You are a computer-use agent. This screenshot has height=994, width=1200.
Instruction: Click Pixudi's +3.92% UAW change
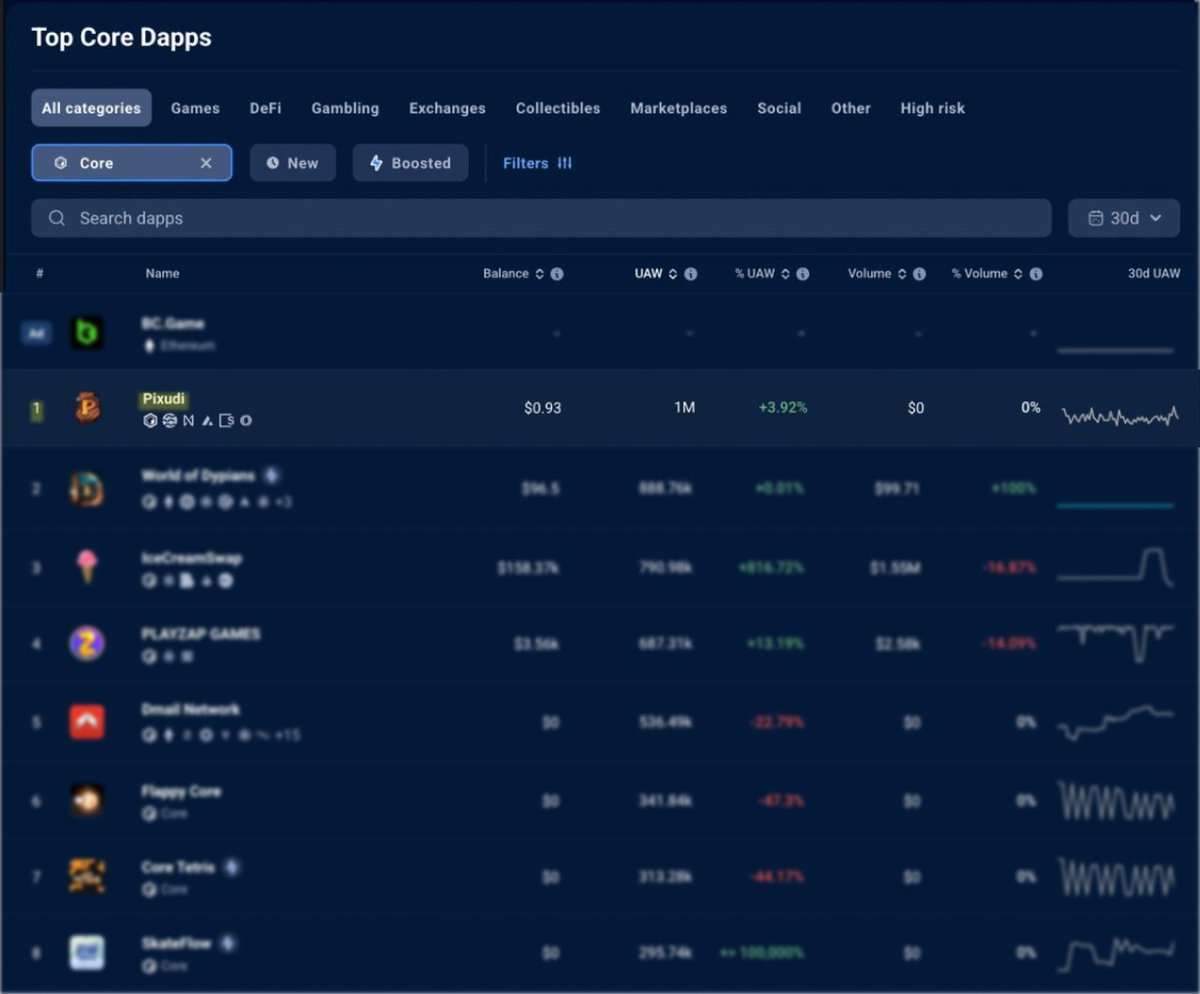[783, 408]
